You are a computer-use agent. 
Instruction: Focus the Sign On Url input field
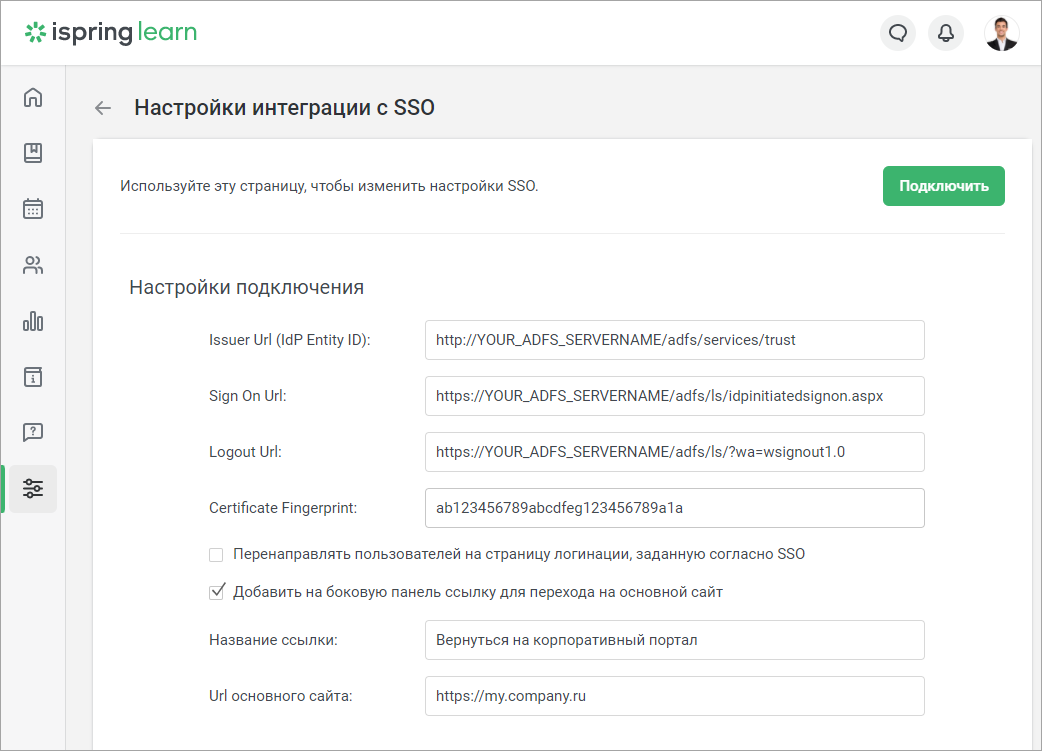pos(675,396)
